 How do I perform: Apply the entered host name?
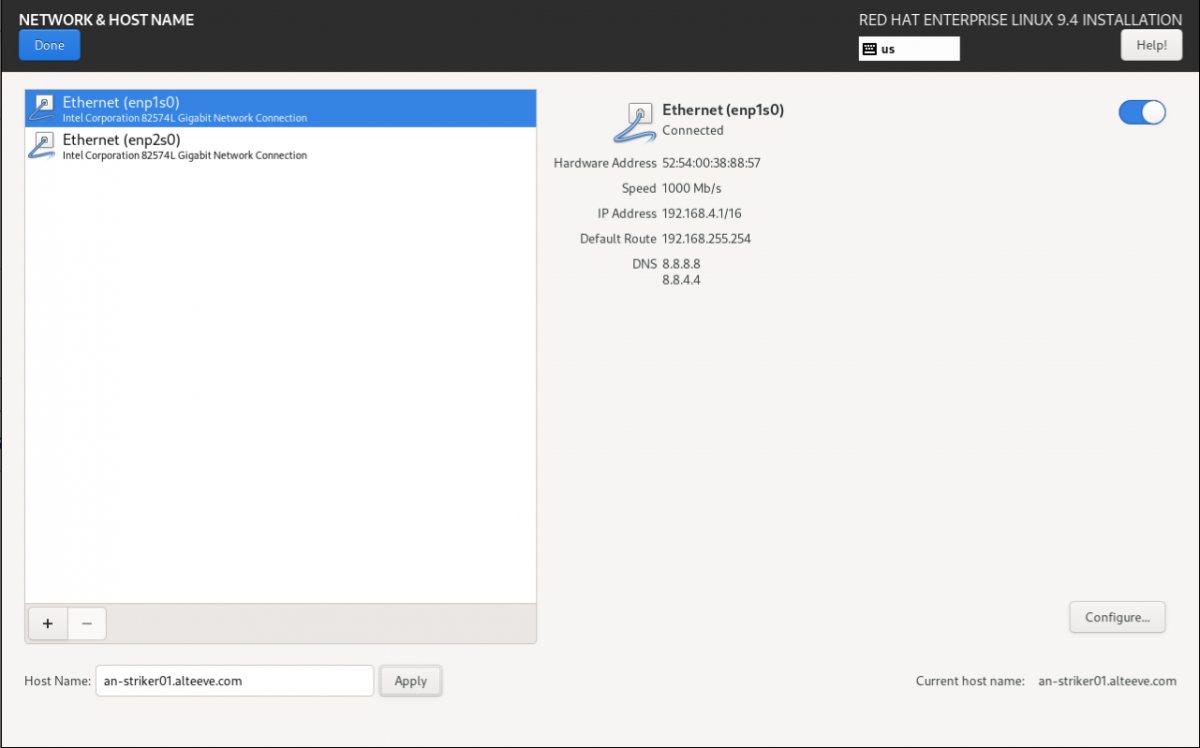410,681
